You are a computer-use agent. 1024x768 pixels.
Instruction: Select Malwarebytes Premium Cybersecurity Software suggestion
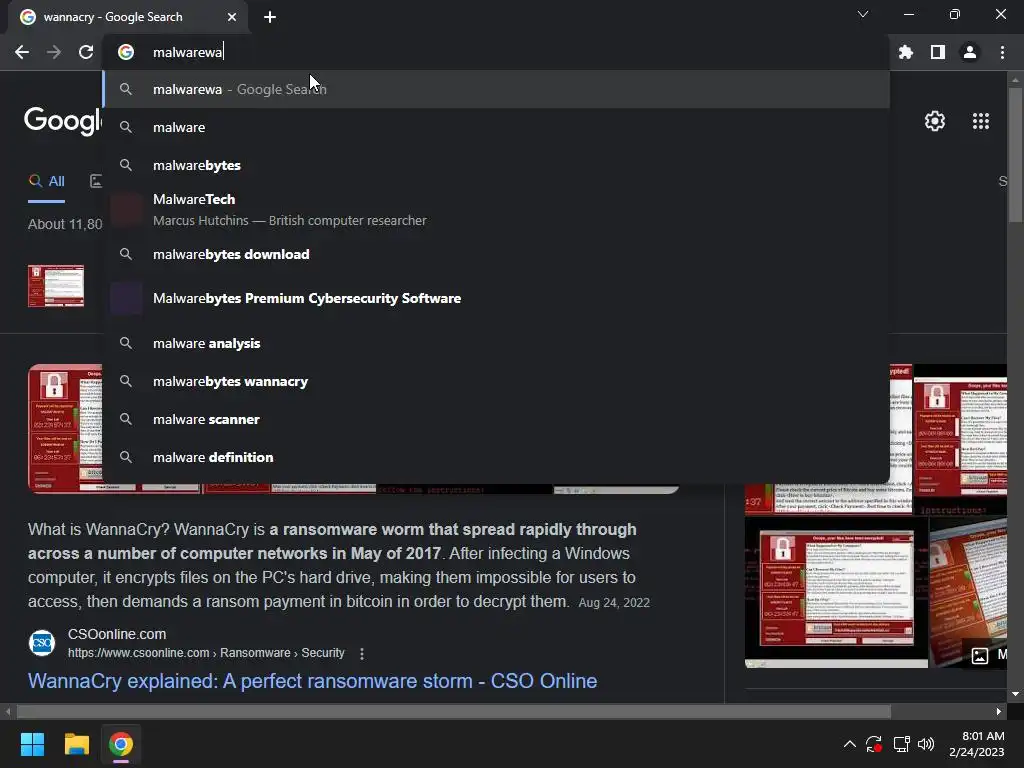496,298
